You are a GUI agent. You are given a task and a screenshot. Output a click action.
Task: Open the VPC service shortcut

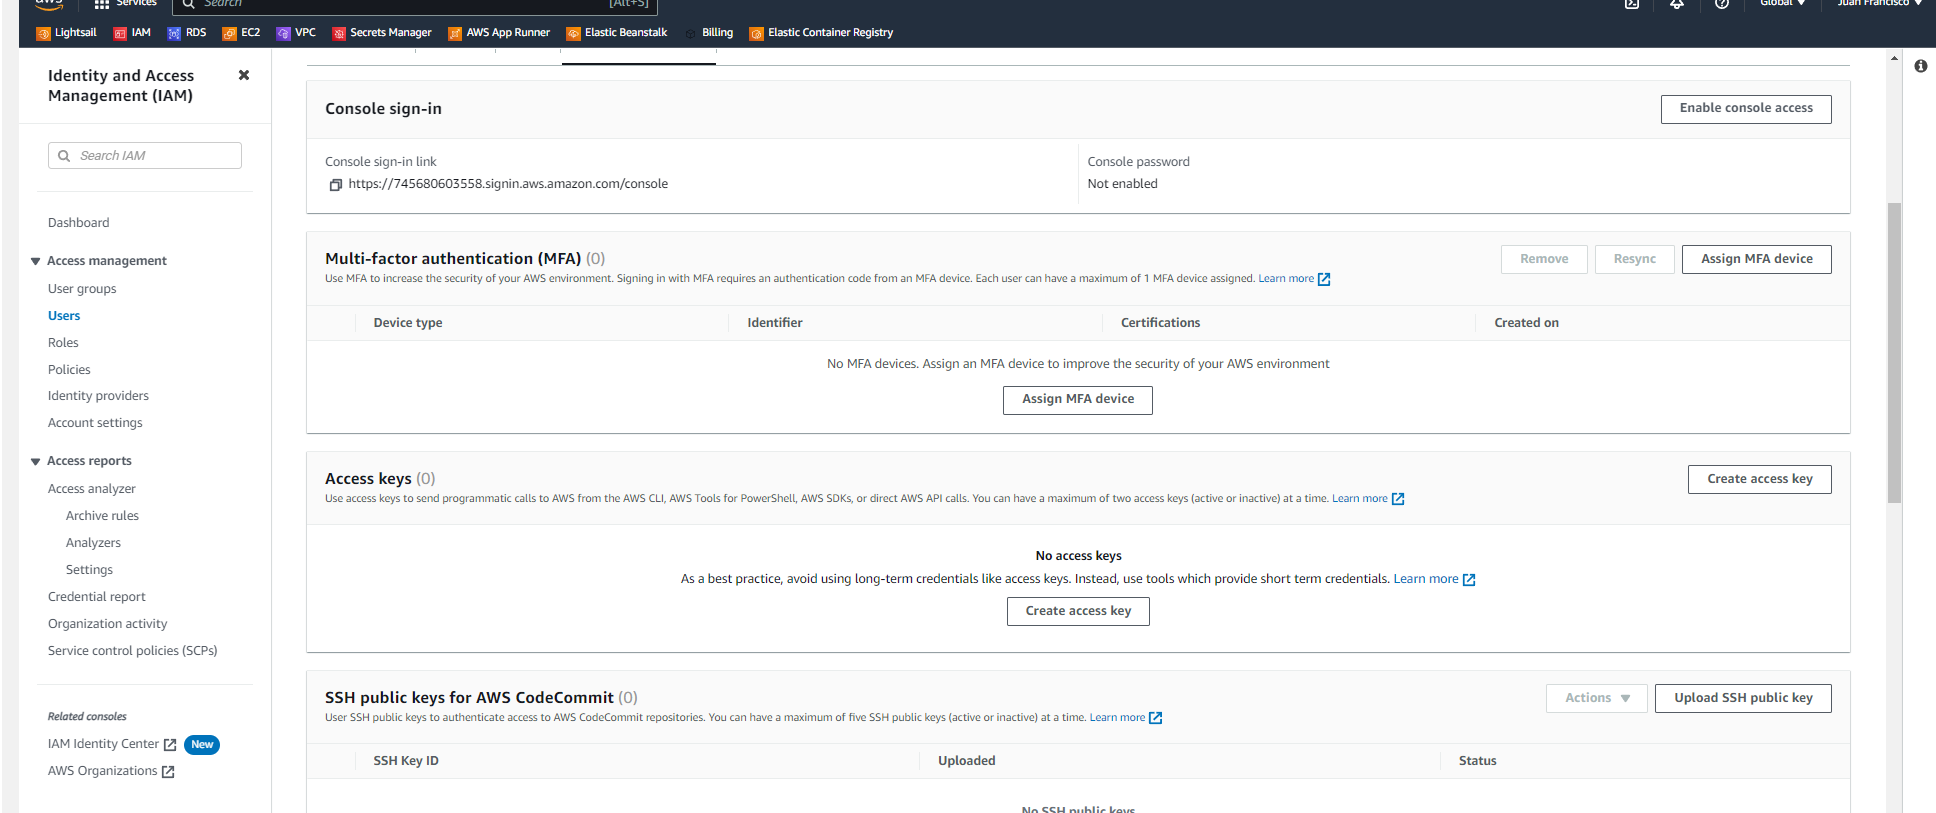pos(296,33)
